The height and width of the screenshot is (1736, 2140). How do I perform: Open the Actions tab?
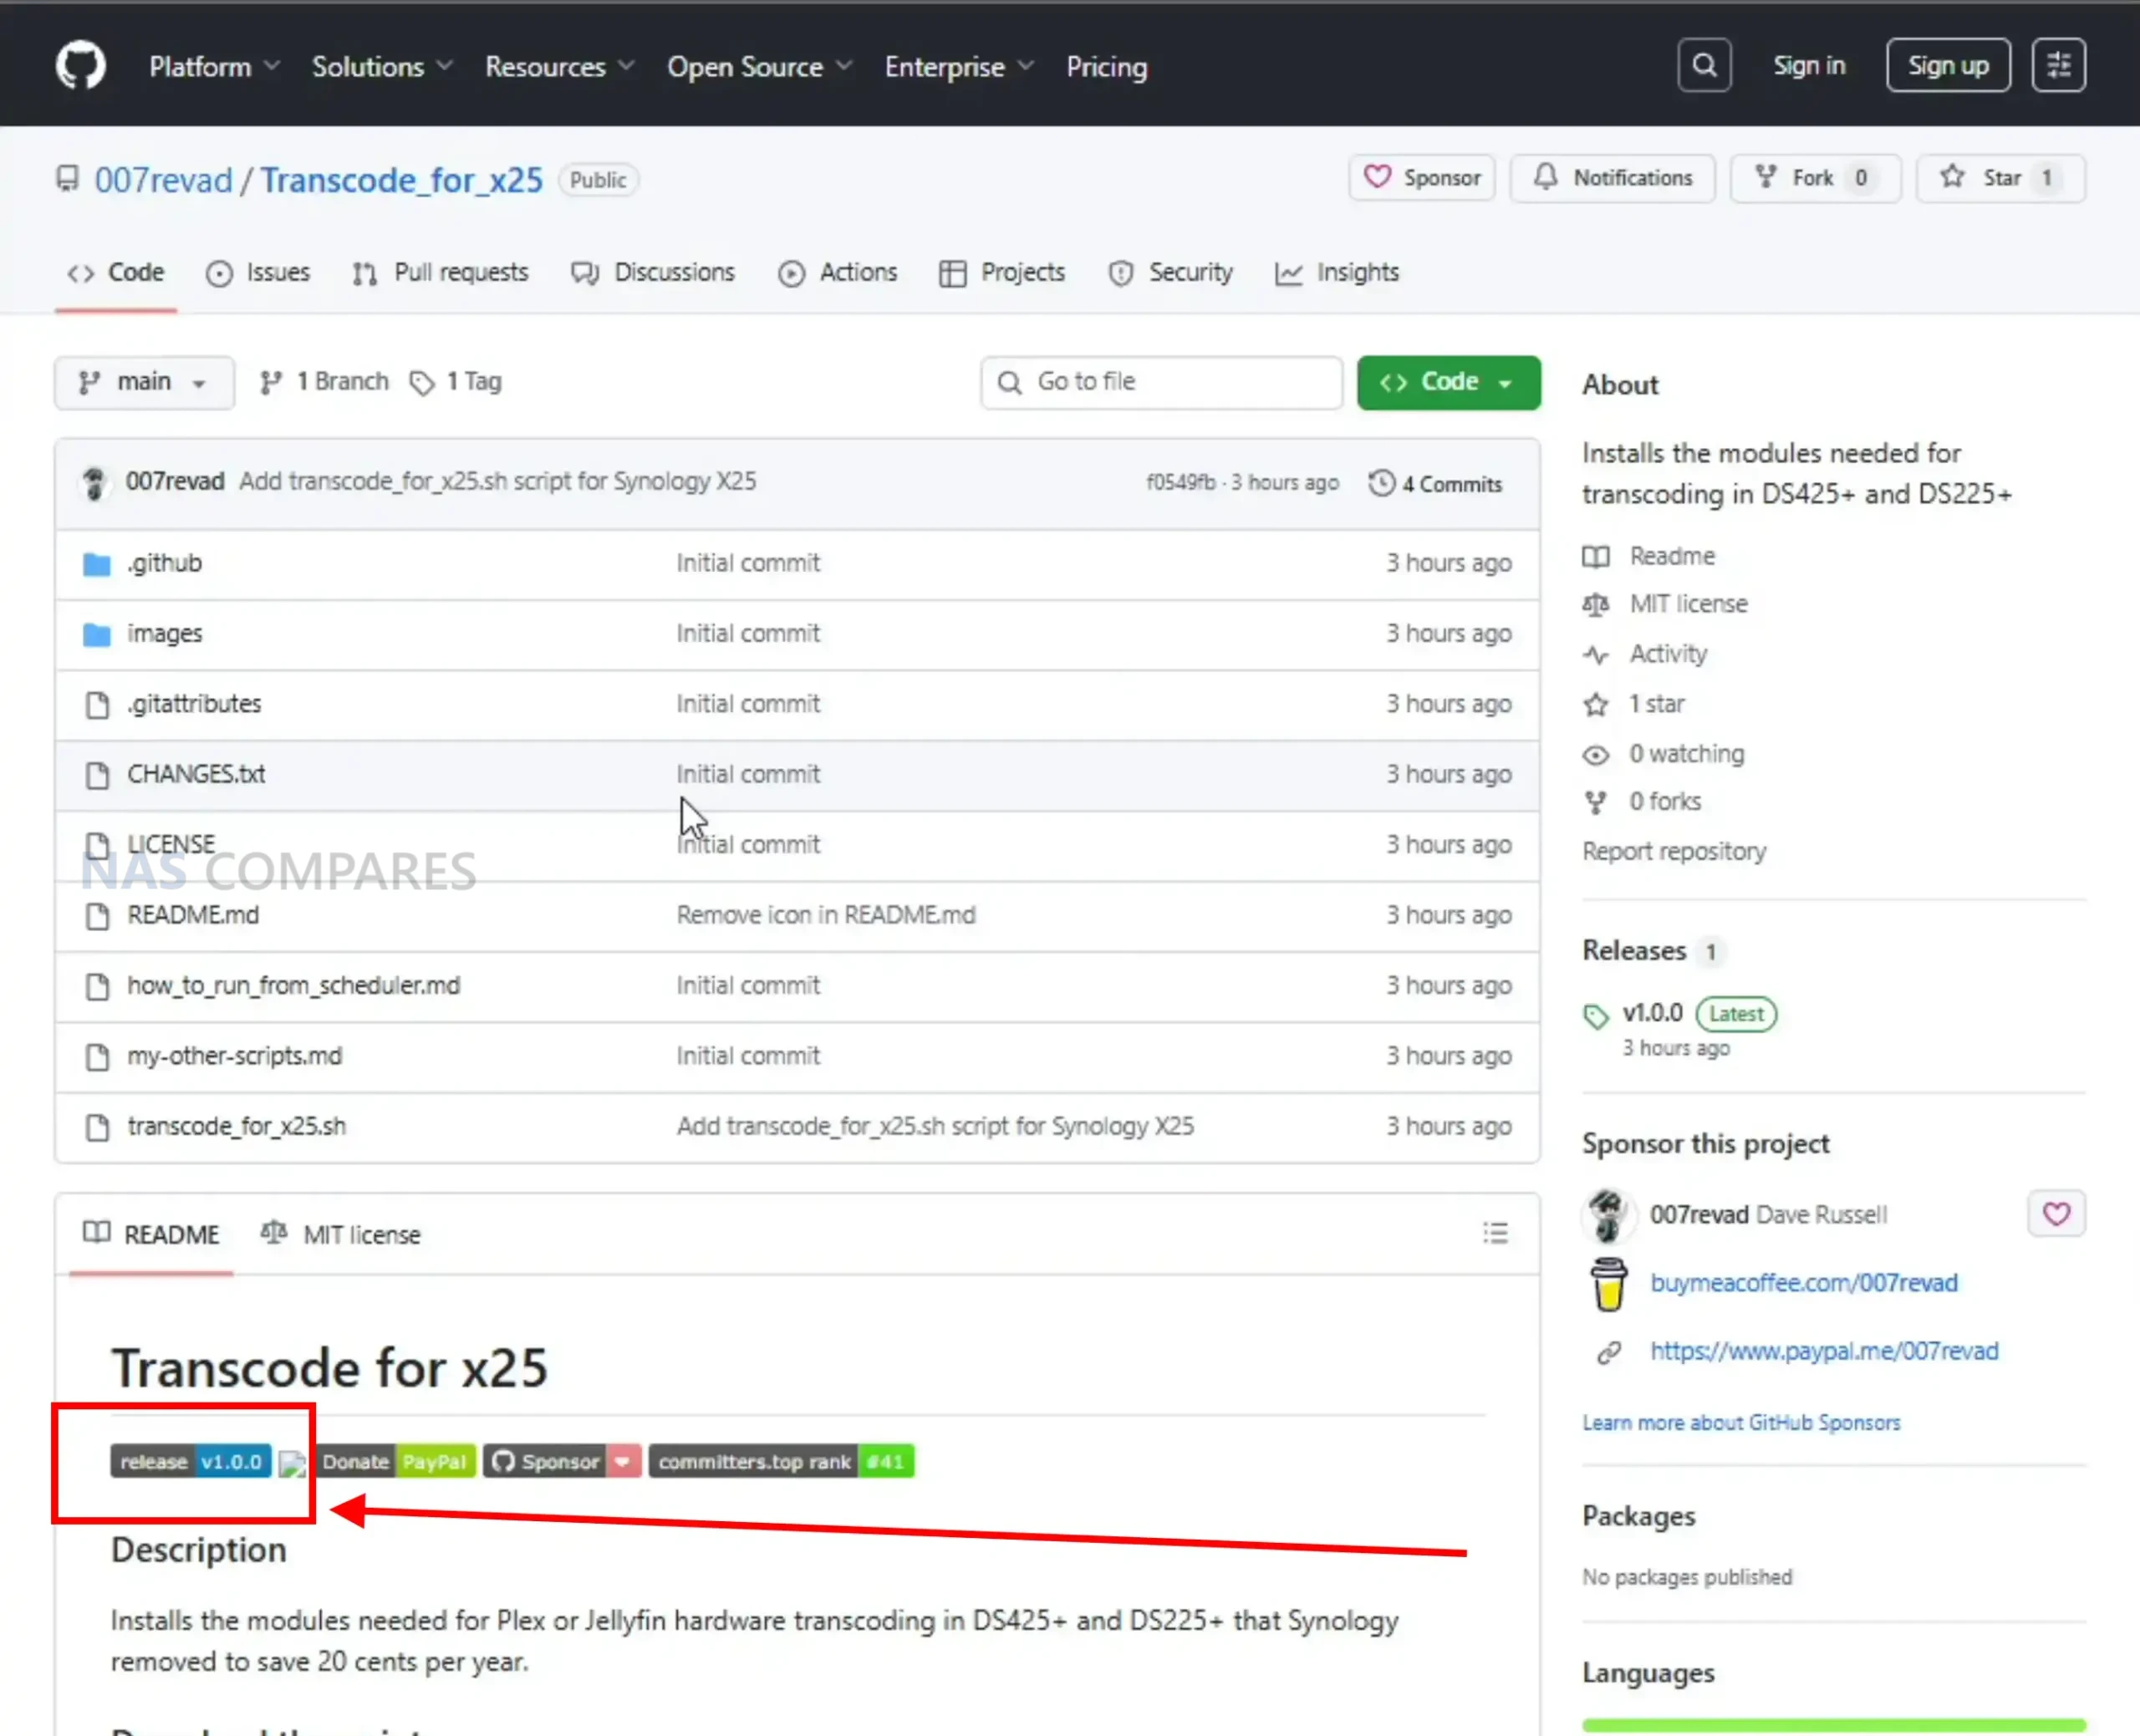838,273
